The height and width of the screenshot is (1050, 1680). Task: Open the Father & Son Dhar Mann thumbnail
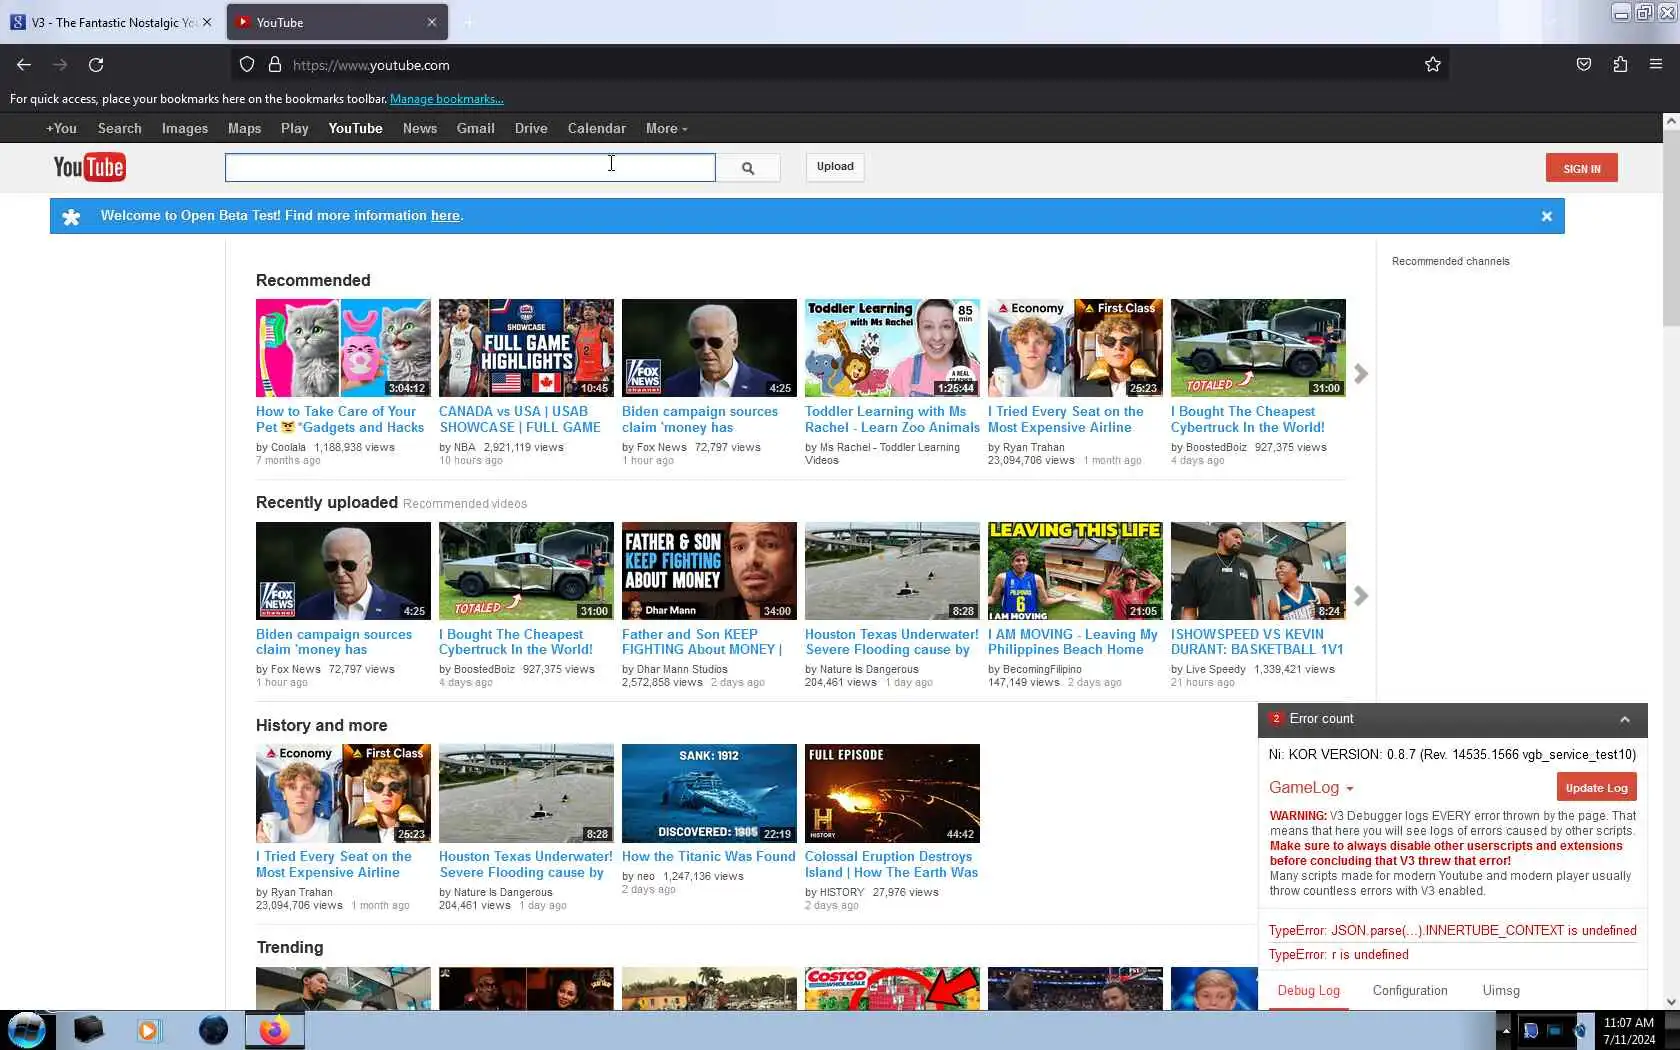click(709, 571)
